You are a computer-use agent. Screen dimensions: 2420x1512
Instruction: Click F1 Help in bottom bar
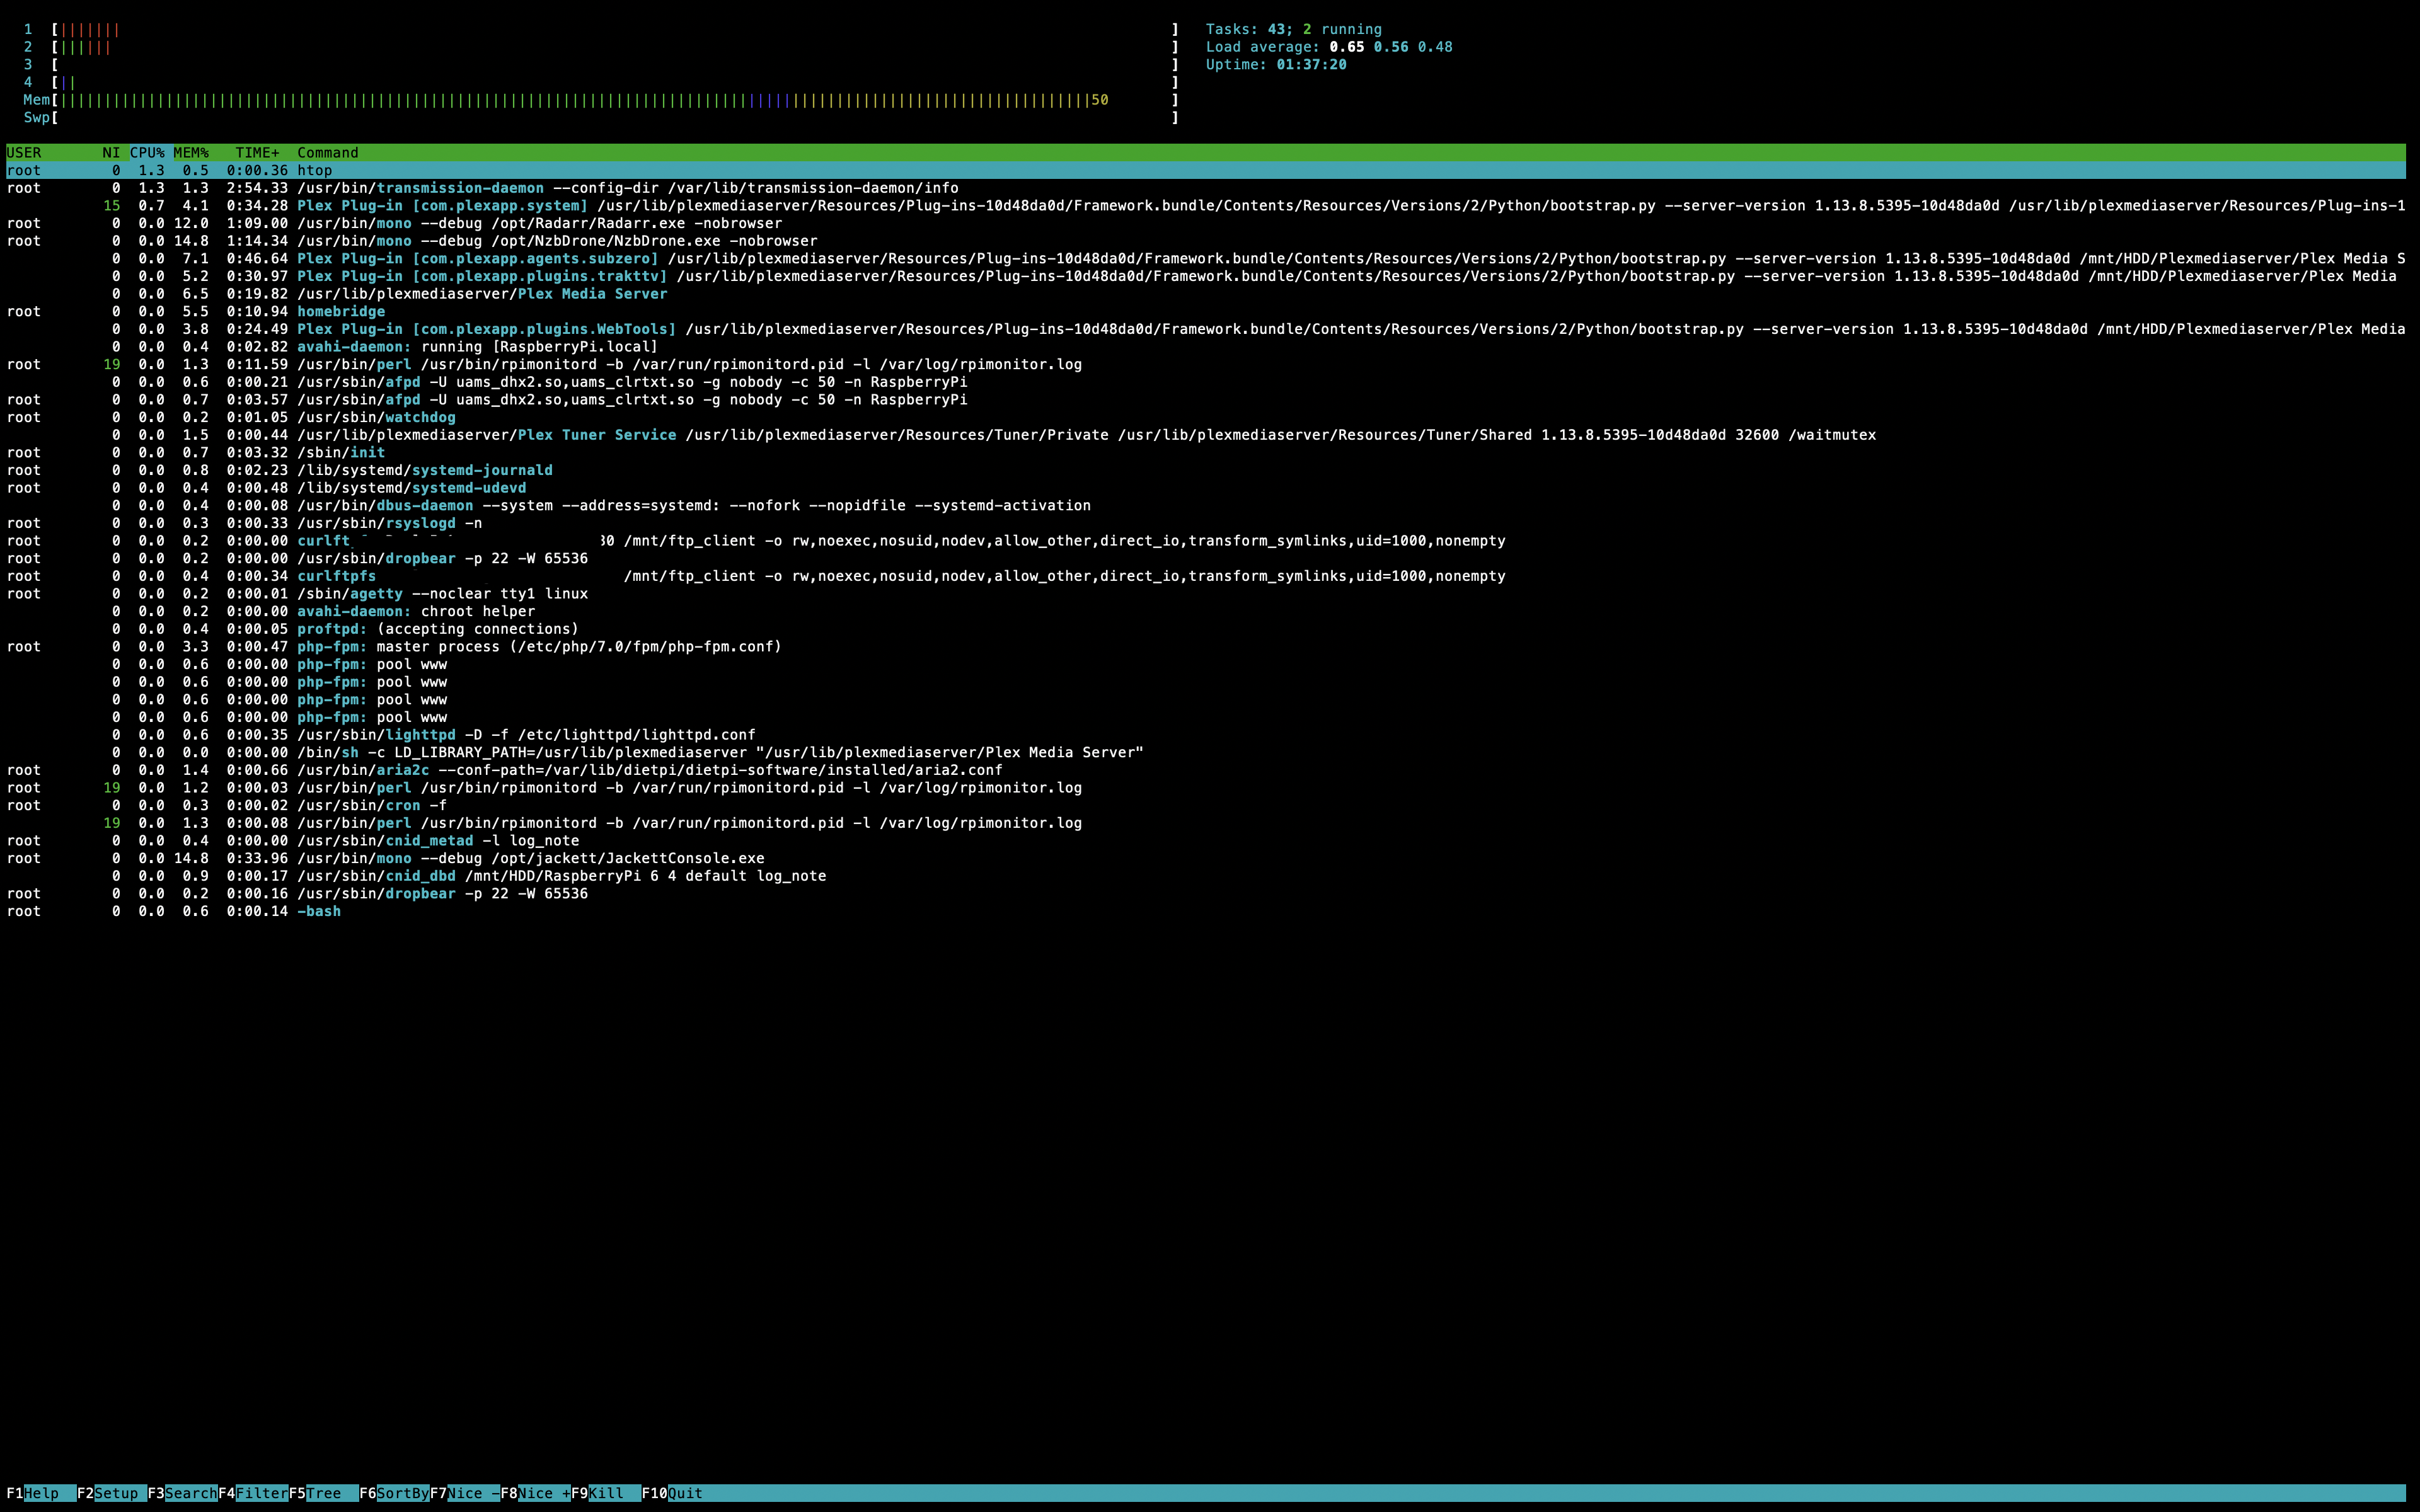point(40,1493)
